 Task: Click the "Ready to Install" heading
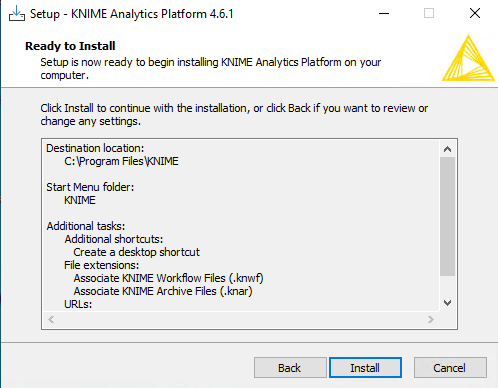coord(70,46)
